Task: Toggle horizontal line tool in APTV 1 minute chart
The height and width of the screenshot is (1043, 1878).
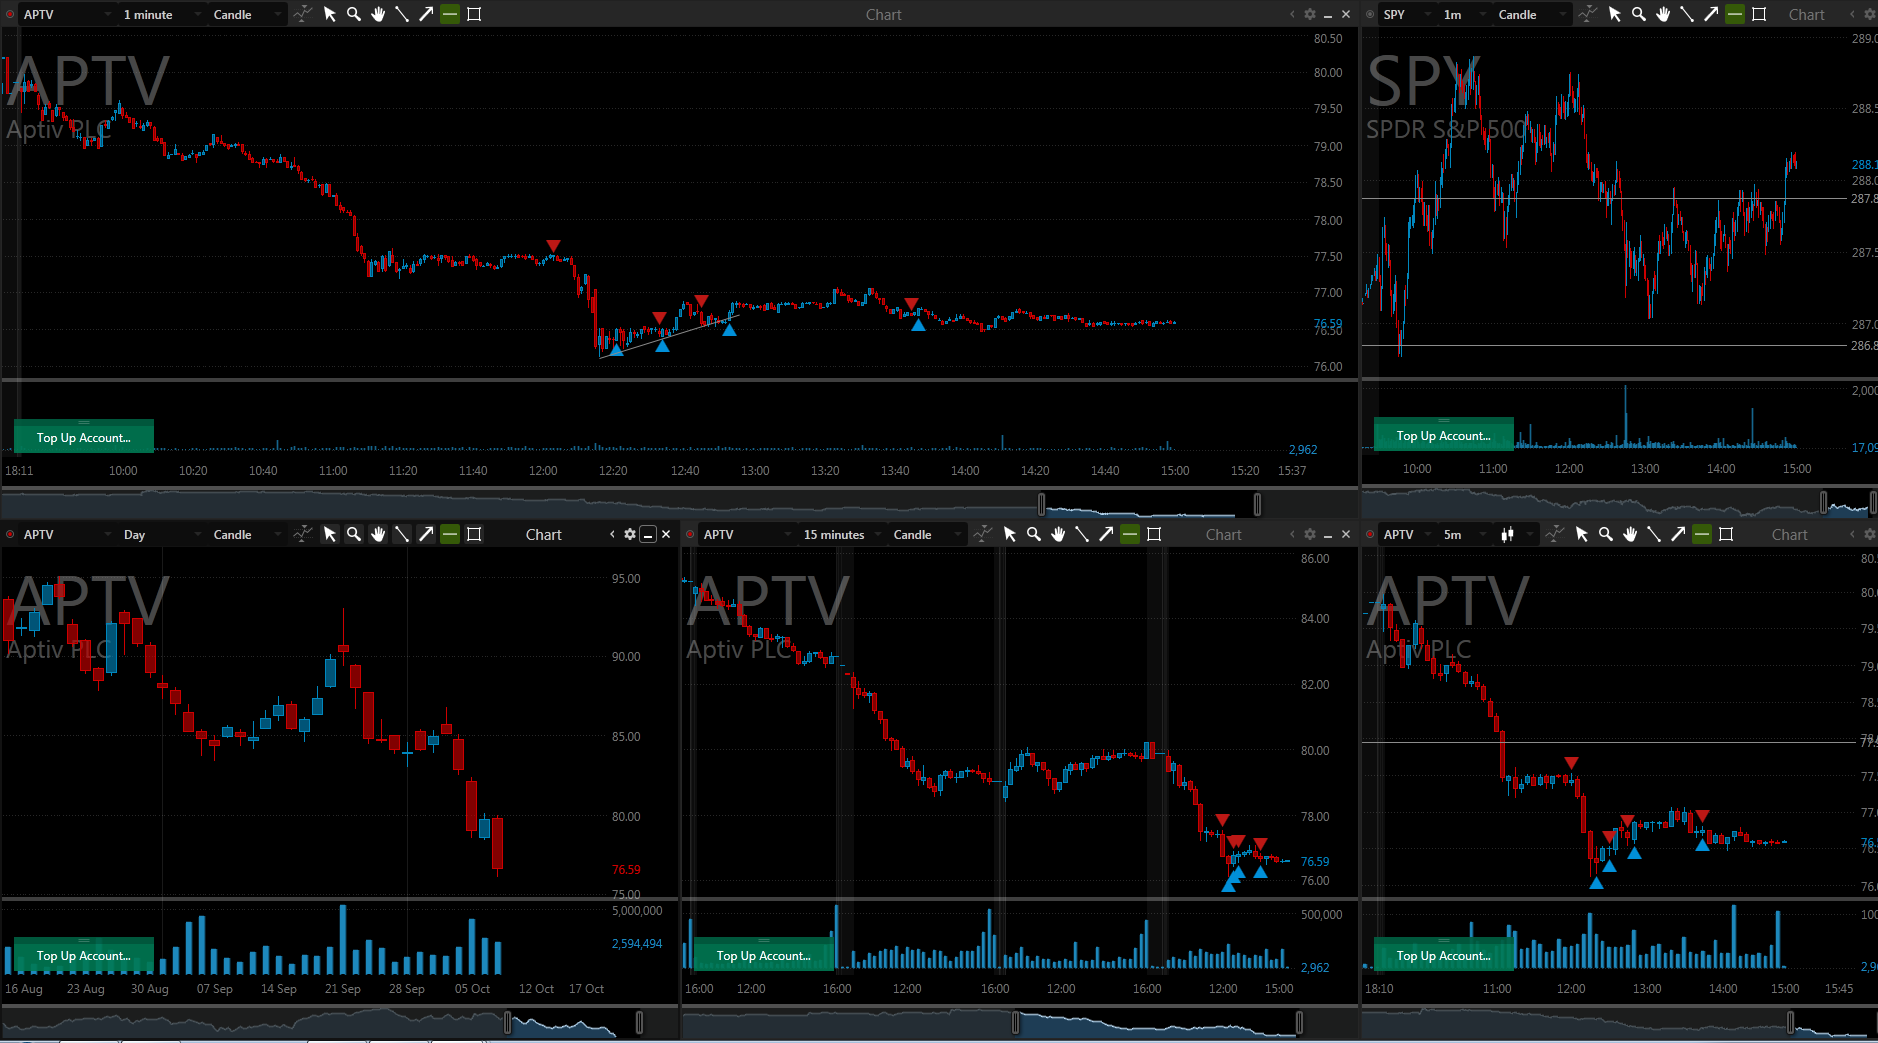Action: [450, 14]
